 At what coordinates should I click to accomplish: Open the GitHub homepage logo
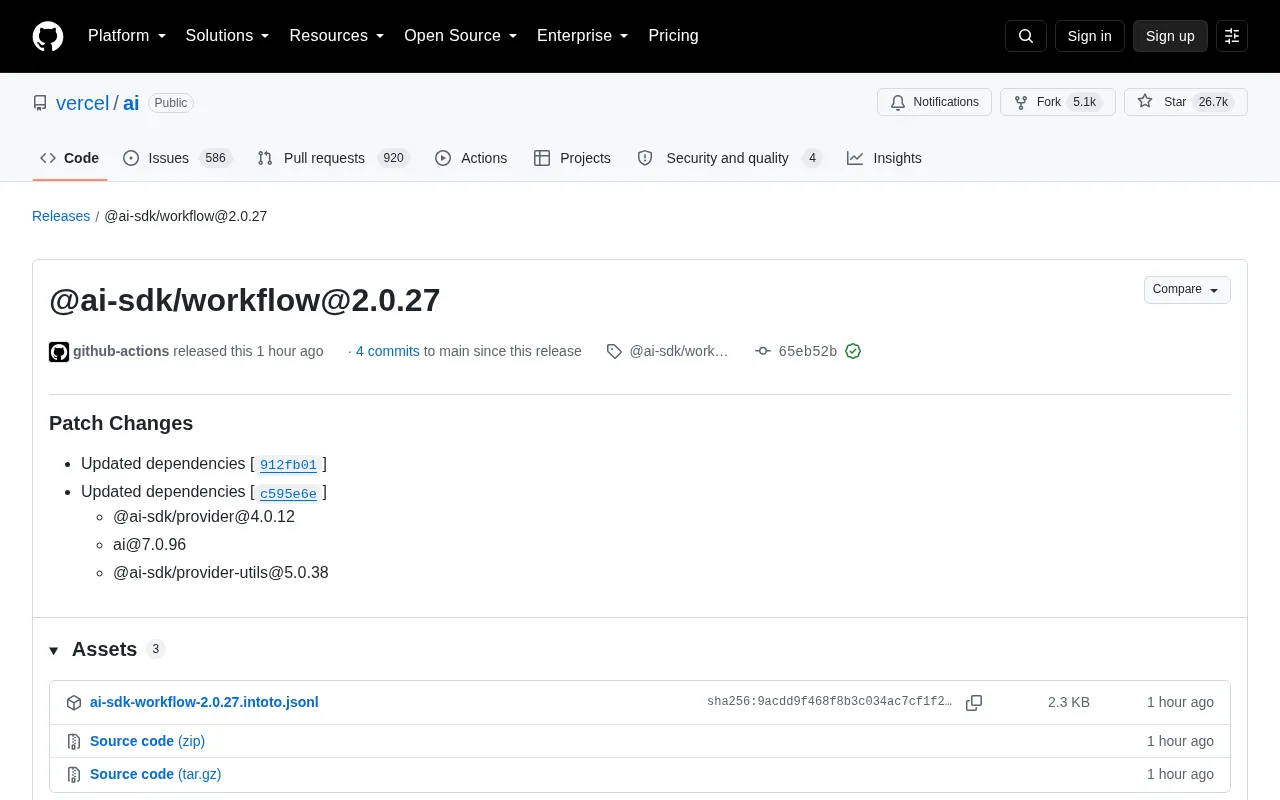[x=48, y=36]
